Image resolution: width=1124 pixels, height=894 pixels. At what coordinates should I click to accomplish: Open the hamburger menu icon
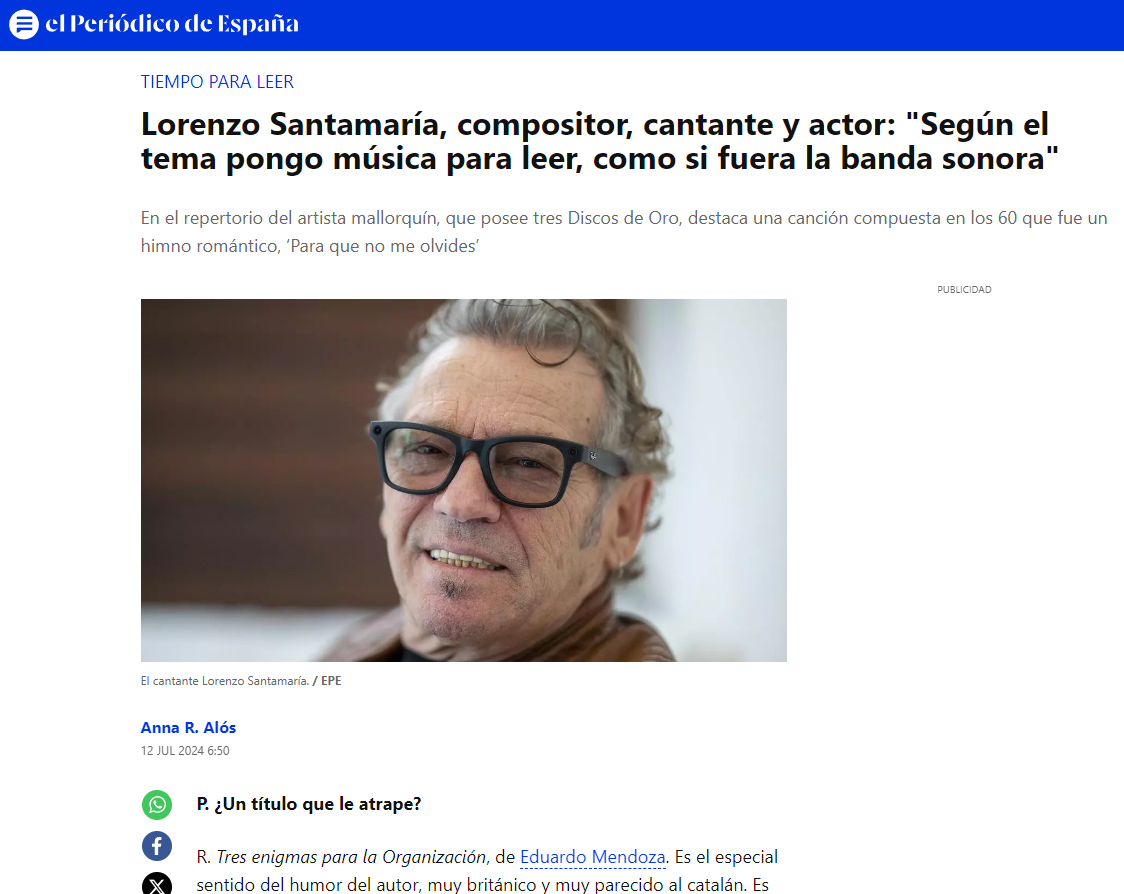[24, 24]
